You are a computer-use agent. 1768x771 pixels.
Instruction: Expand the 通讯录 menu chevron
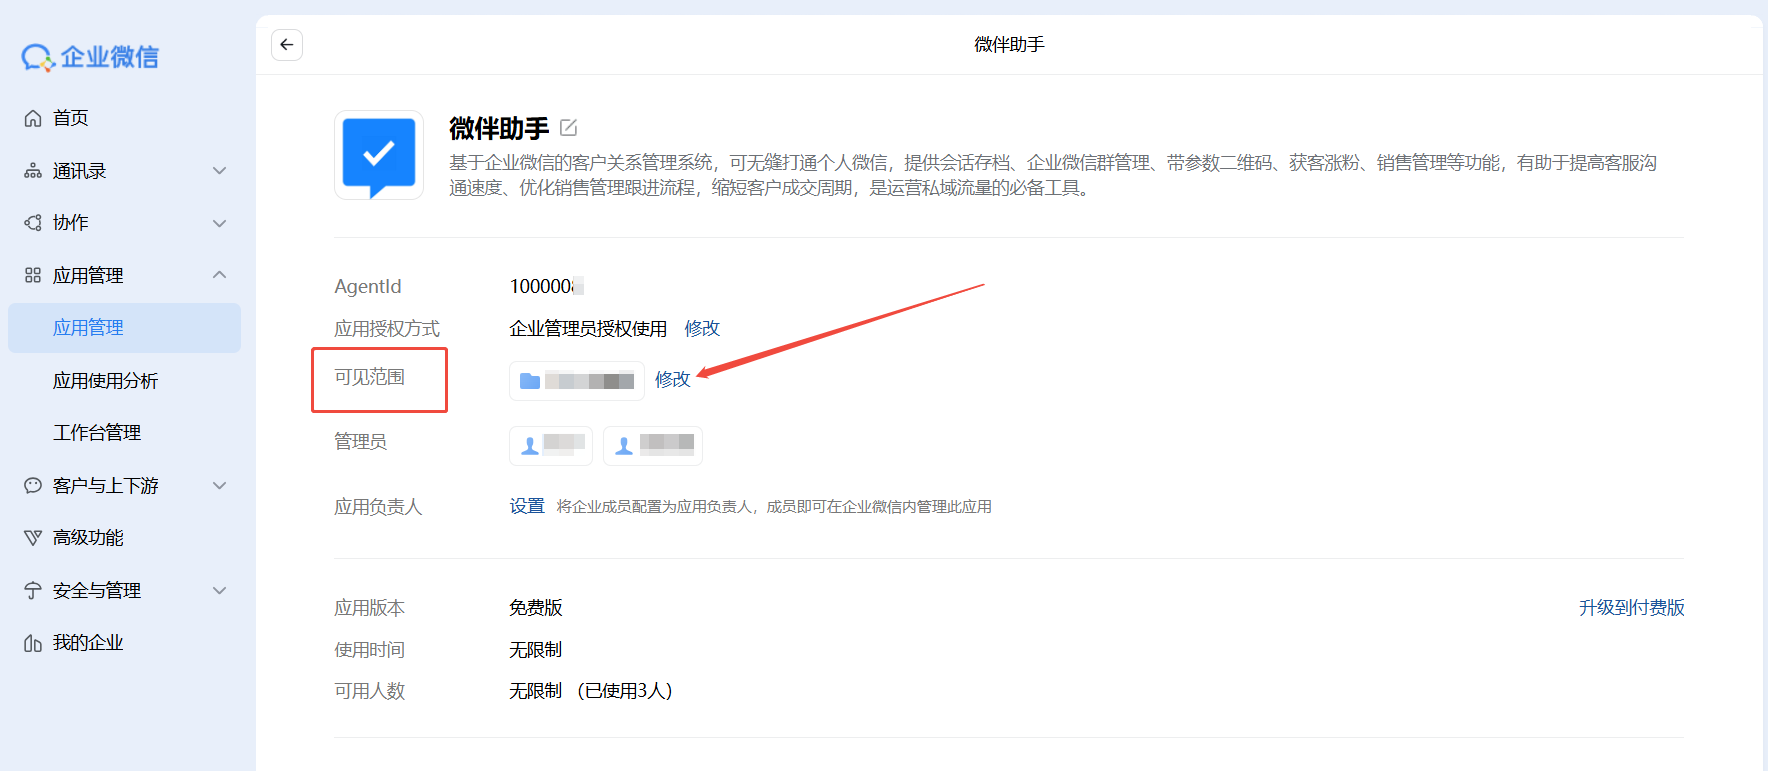coord(220,171)
